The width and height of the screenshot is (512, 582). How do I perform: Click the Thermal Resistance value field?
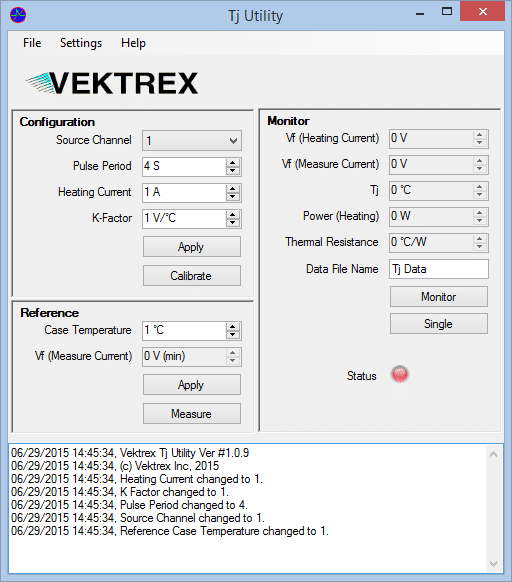click(431, 243)
